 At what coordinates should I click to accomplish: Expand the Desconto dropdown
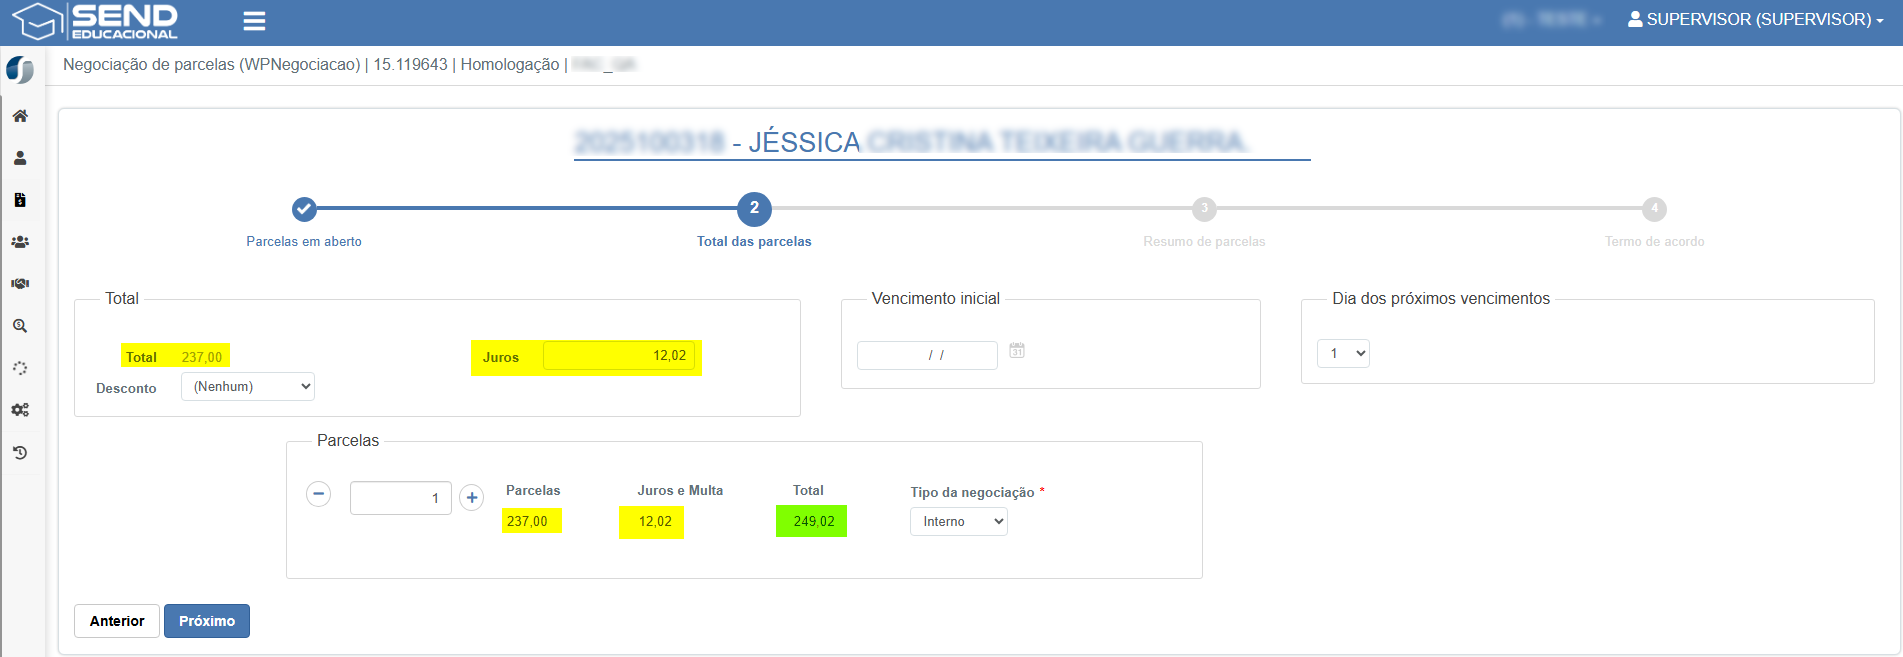[x=248, y=387]
